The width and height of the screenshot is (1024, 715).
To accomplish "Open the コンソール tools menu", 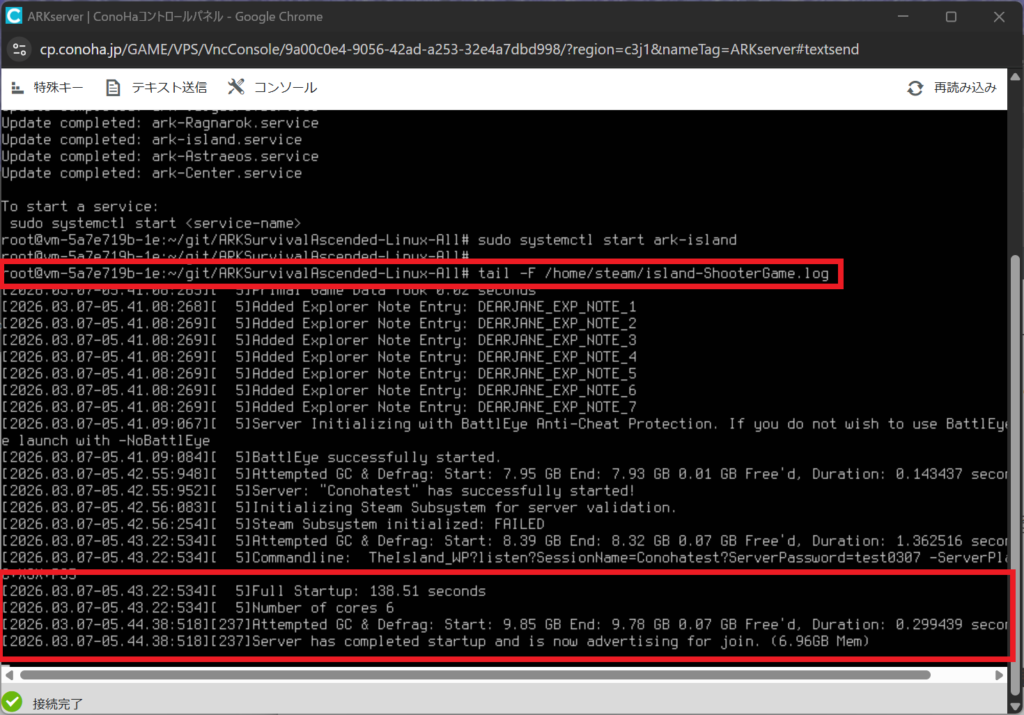I will click(236, 87).
